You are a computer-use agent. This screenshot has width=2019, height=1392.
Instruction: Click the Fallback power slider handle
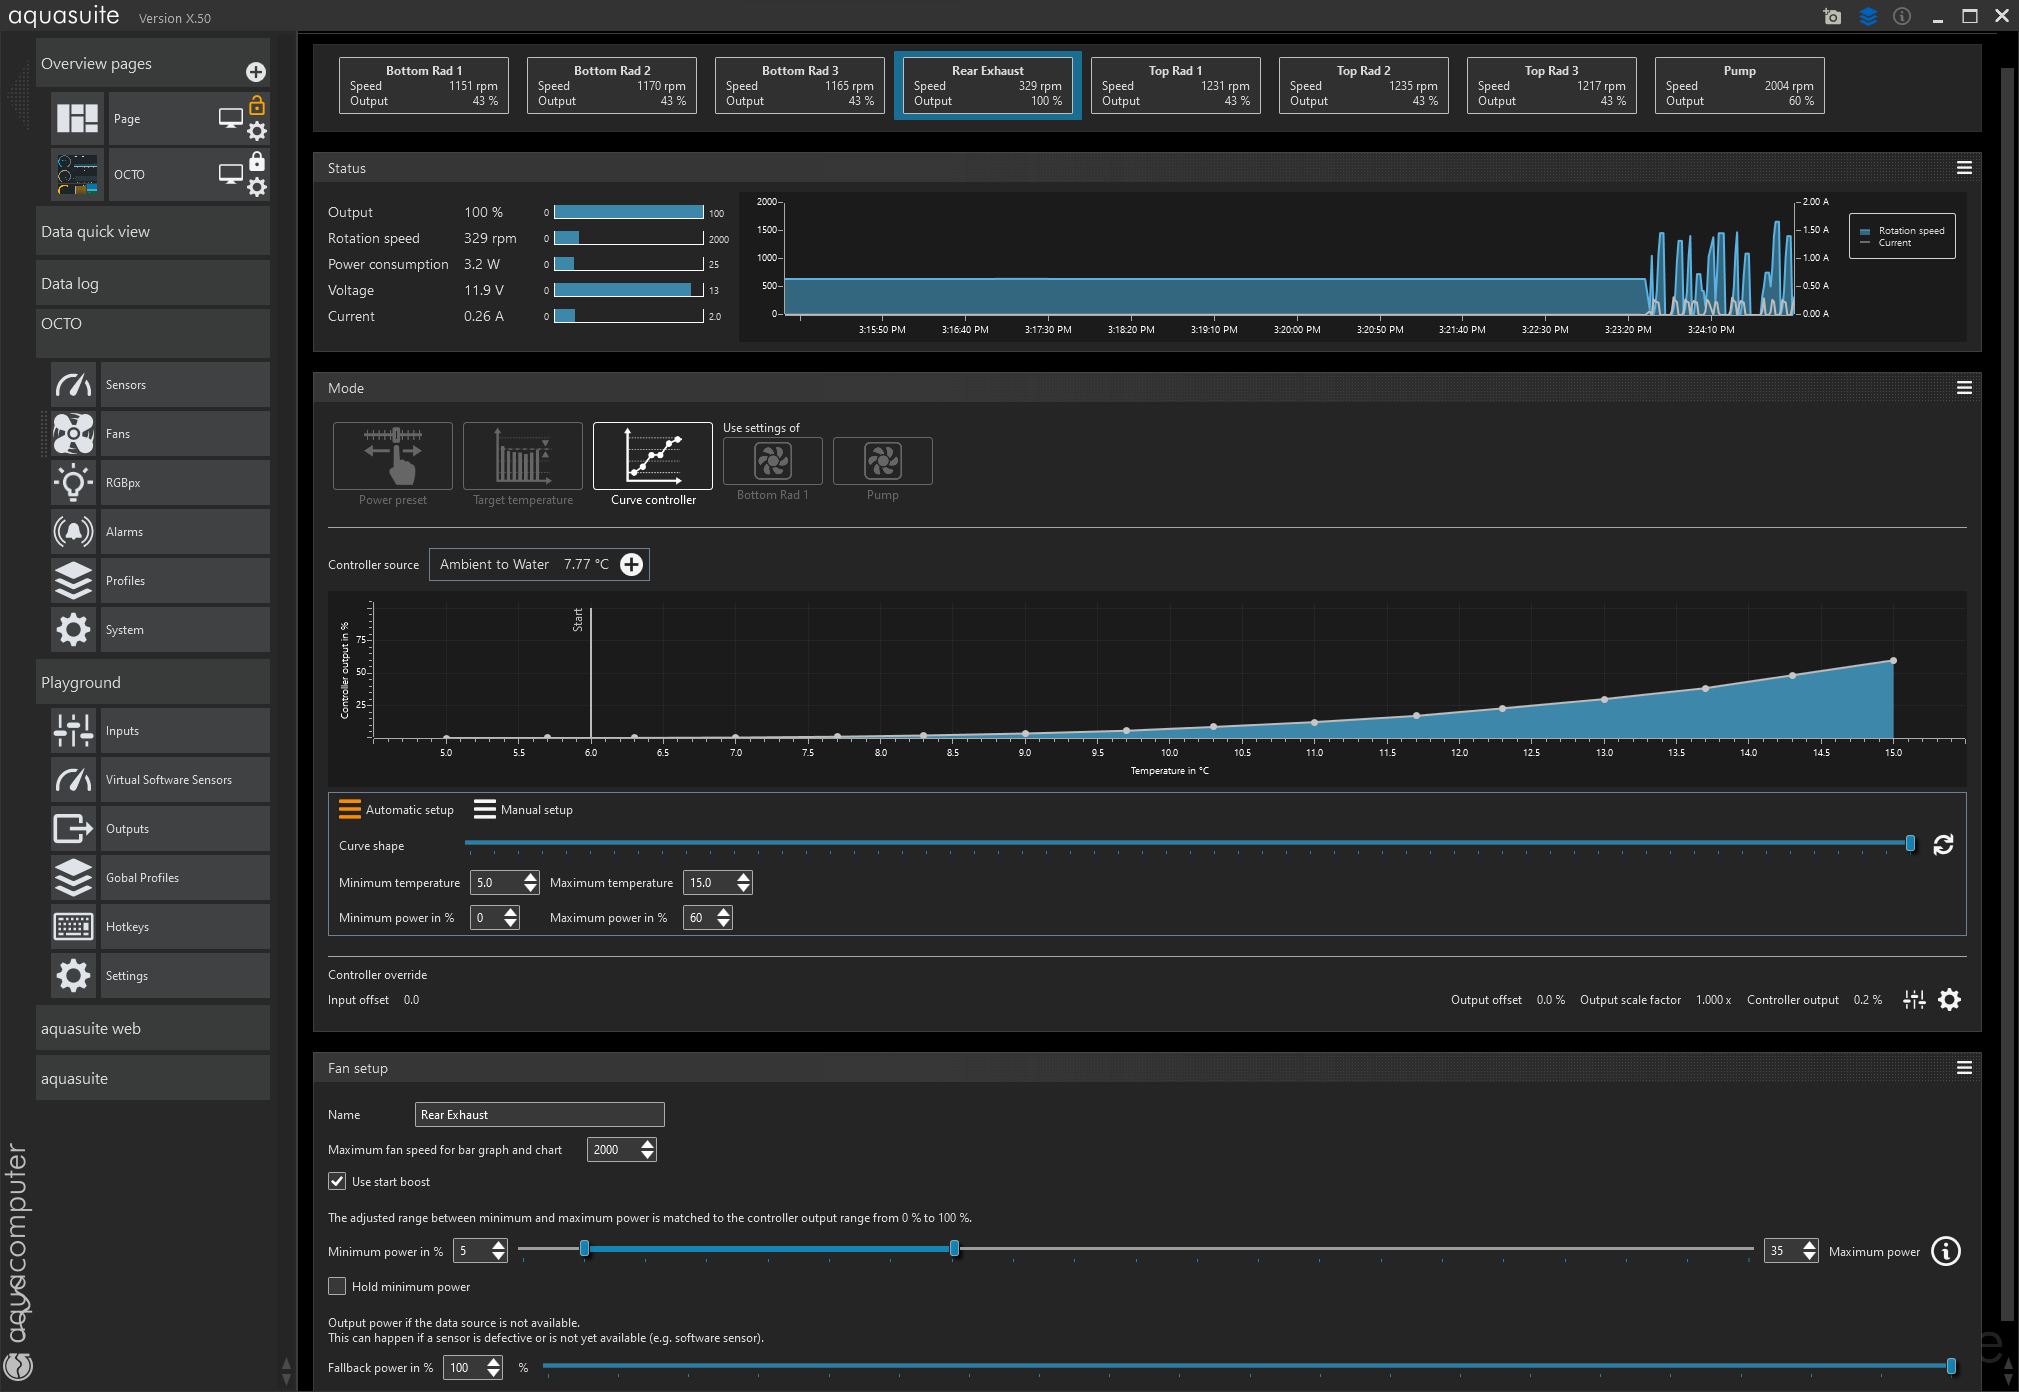[x=1951, y=1366]
